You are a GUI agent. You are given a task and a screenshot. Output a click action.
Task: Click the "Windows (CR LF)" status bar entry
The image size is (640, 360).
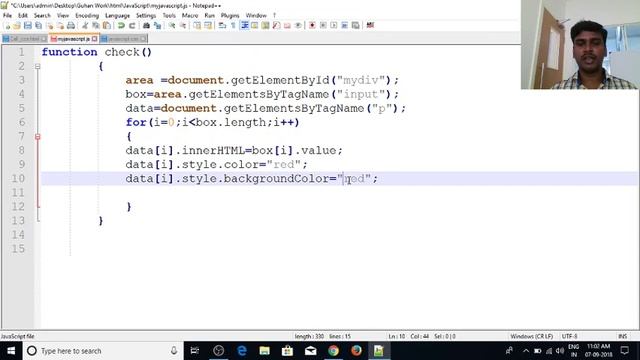(x=531, y=336)
